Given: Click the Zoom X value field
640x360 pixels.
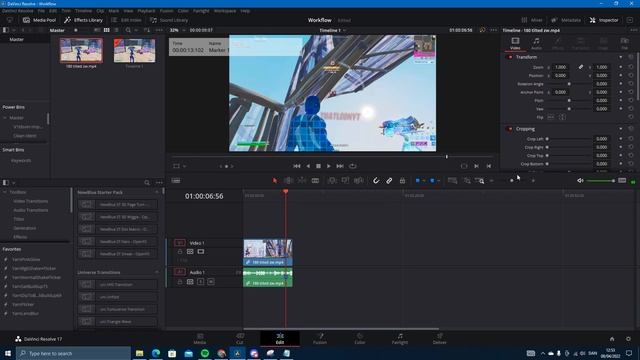Looking at the screenshot, I should point(561,67).
